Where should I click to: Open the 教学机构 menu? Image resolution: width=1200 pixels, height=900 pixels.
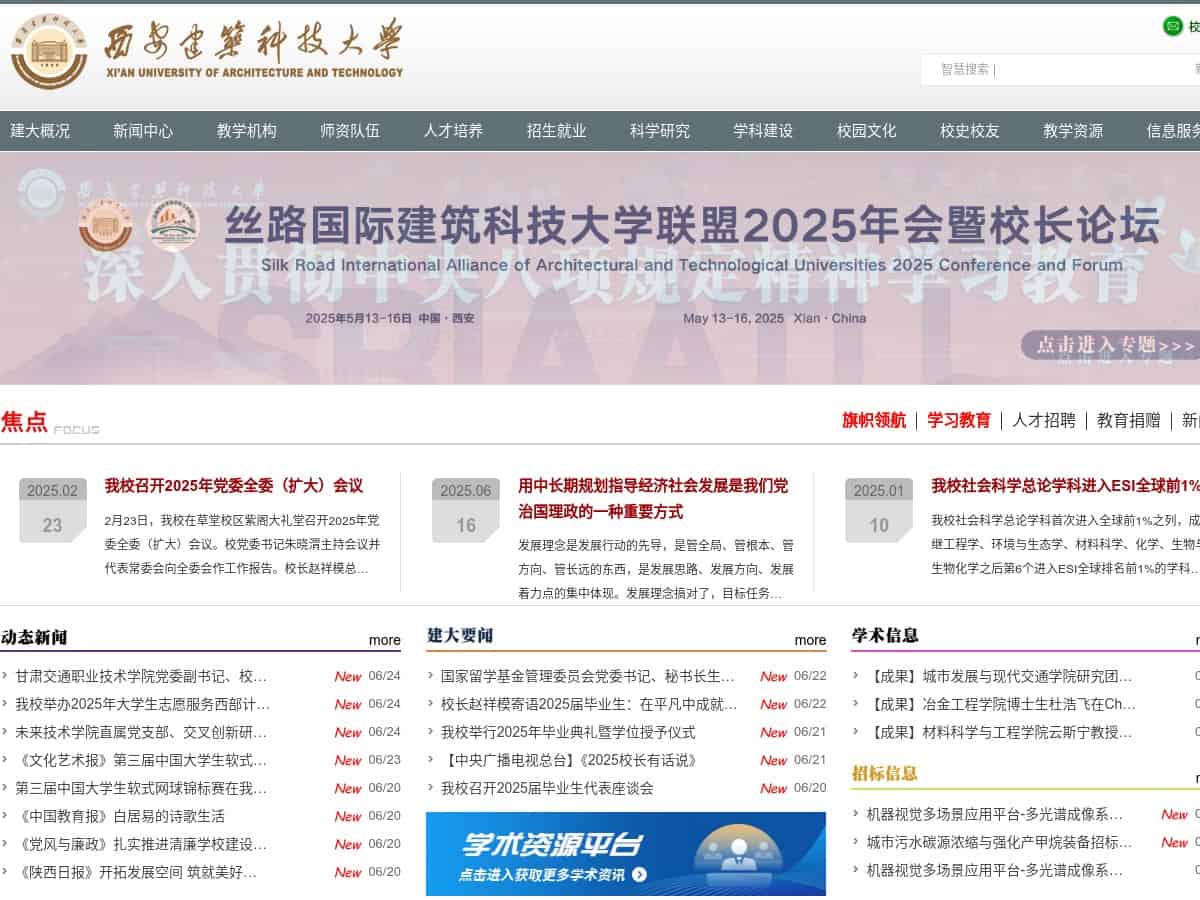247,131
